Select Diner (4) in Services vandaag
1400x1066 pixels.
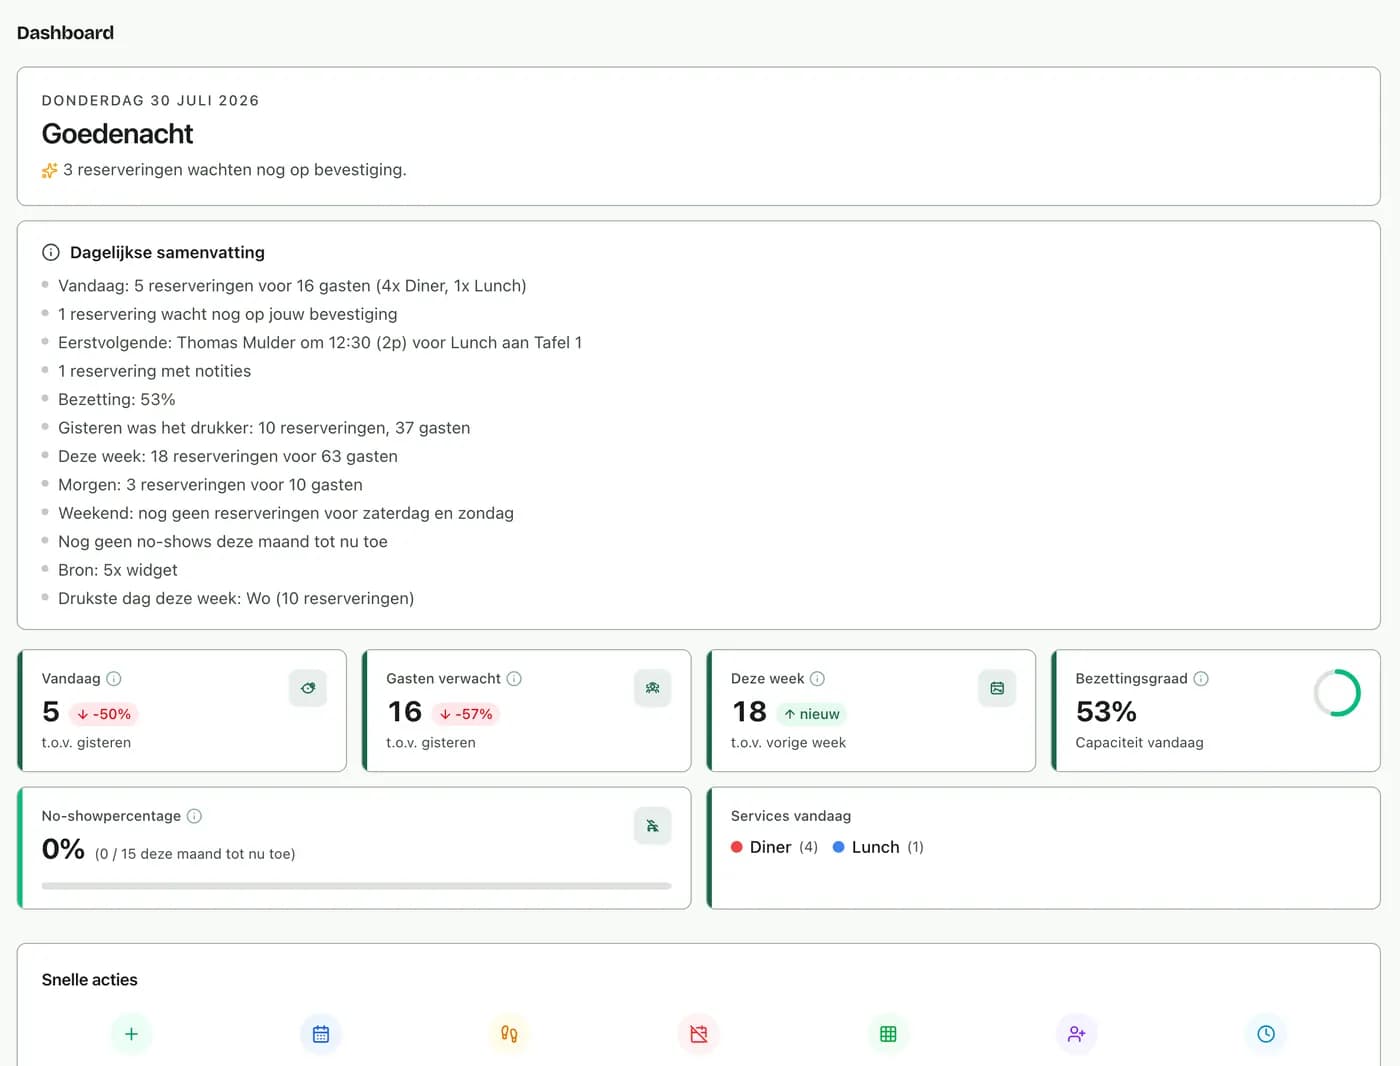tap(774, 847)
